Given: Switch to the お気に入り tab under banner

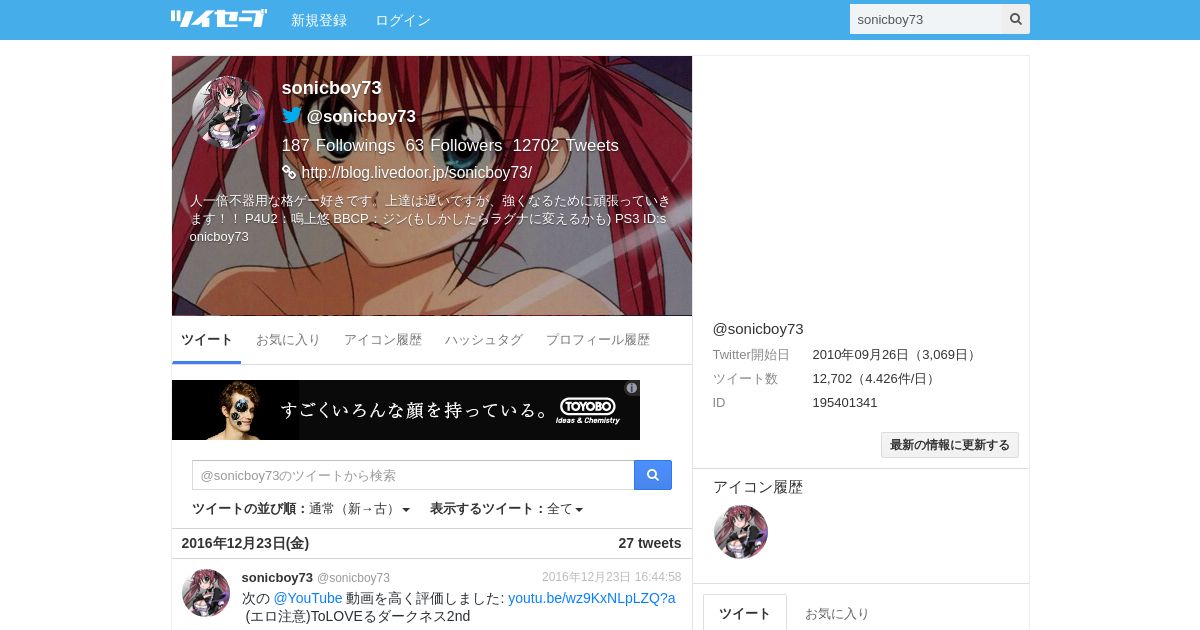Looking at the screenshot, I should (288, 340).
